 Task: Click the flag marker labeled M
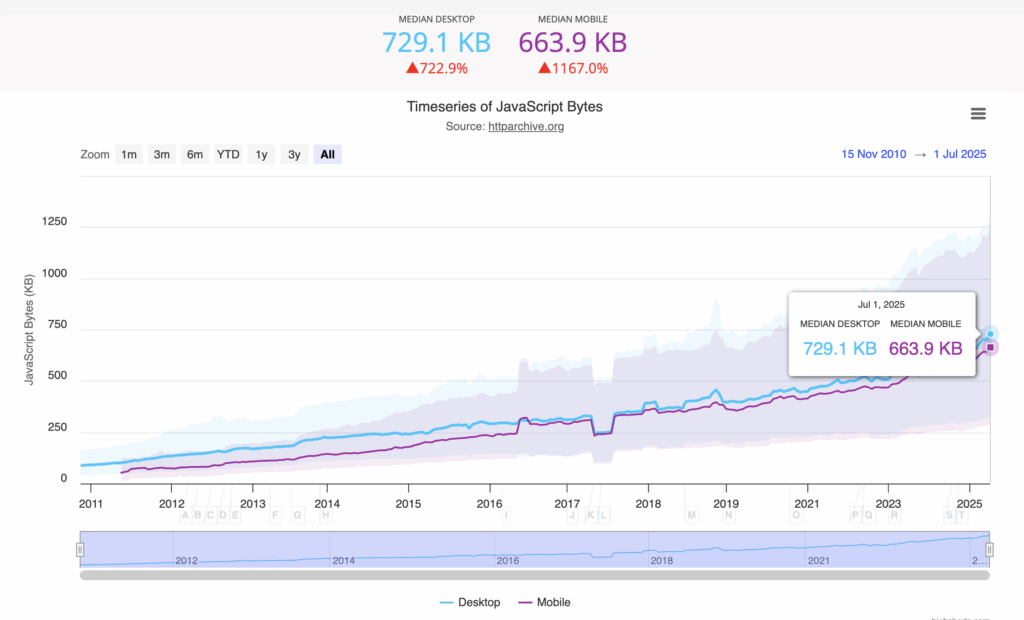click(x=691, y=515)
